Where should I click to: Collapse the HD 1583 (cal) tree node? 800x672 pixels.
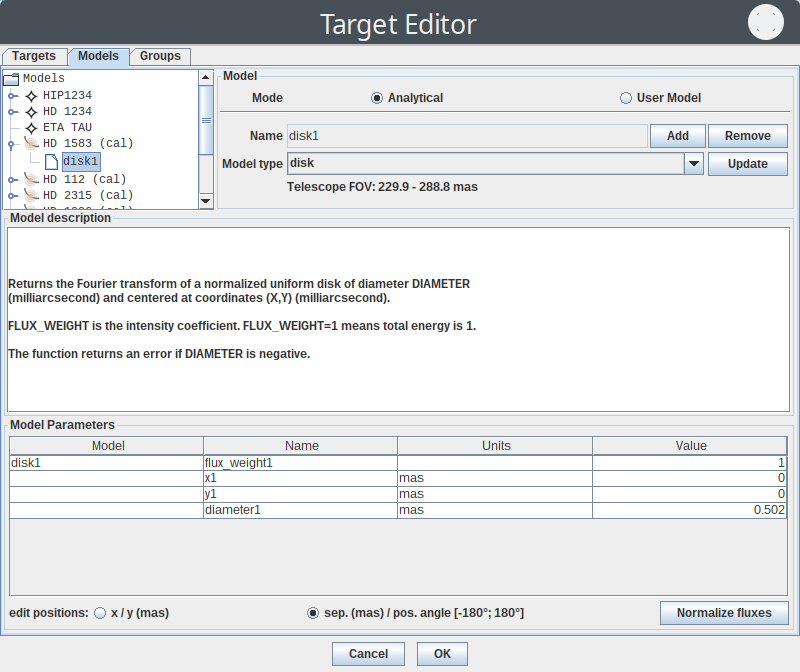[13, 144]
